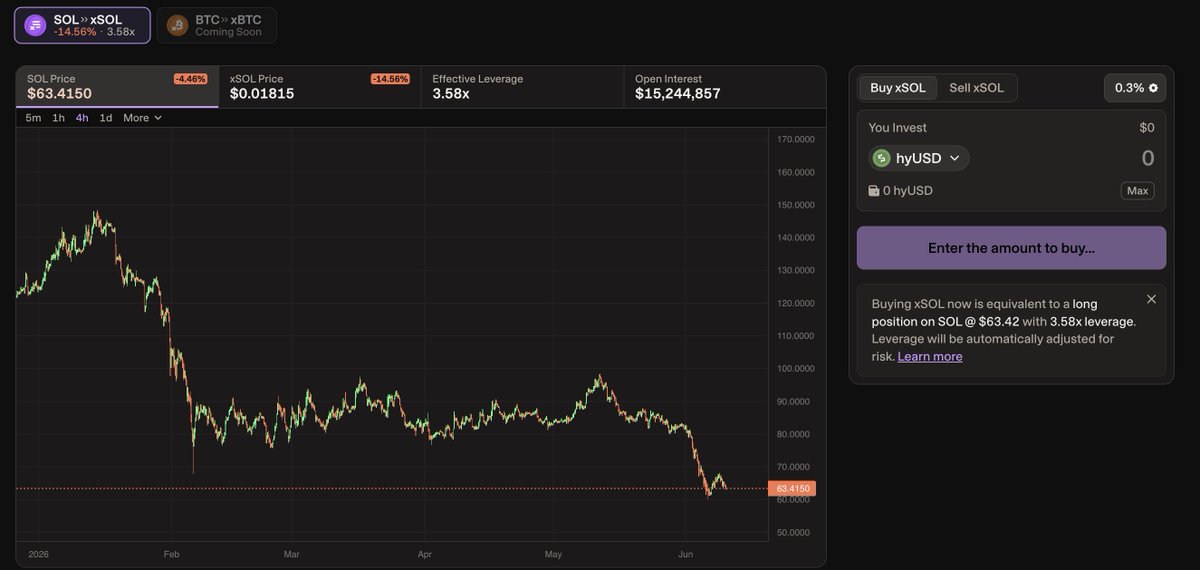The height and width of the screenshot is (570, 1200).
Task: Click Enter the amount to buy button
Action: click(x=1011, y=248)
